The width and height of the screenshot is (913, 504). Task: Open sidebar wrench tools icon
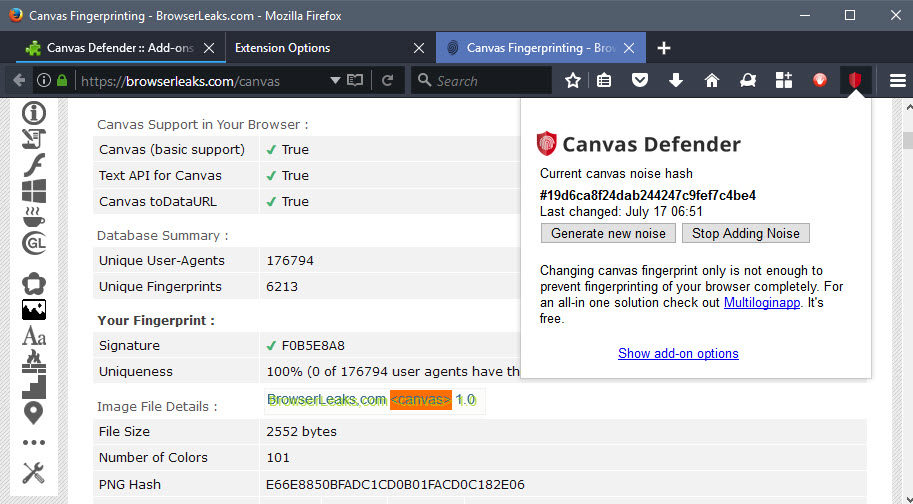[x=34, y=473]
